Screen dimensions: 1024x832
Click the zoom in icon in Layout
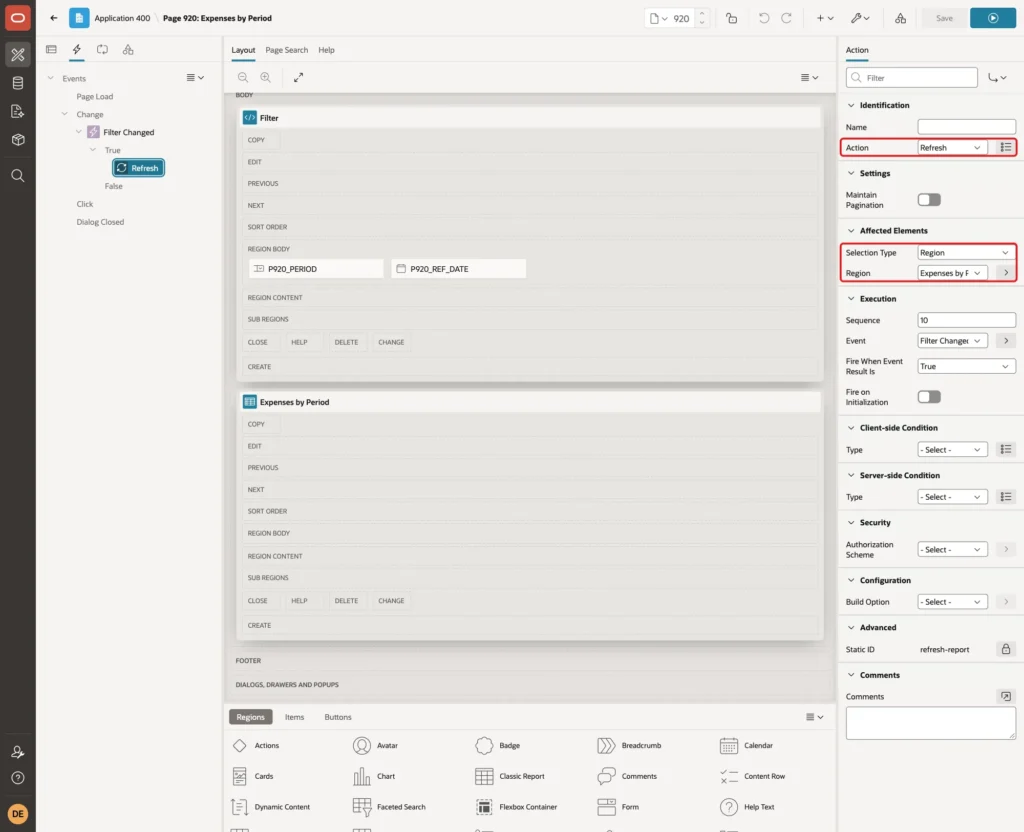coord(265,77)
